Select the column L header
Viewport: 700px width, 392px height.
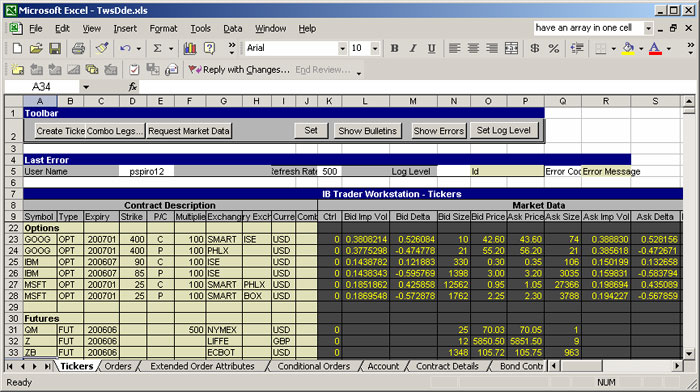[365, 101]
